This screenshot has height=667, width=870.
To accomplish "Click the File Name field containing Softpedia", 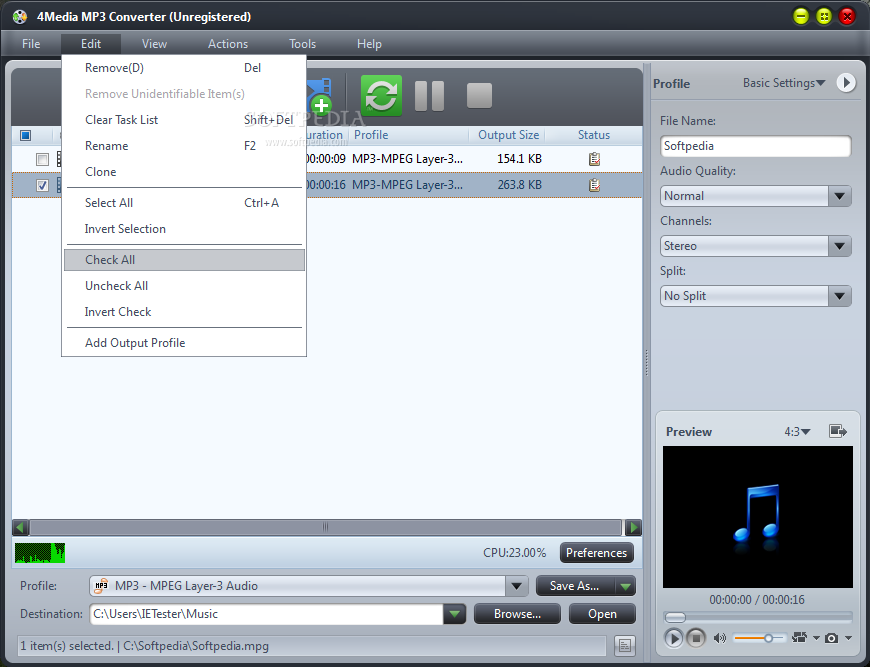I will (x=755, y=146).
